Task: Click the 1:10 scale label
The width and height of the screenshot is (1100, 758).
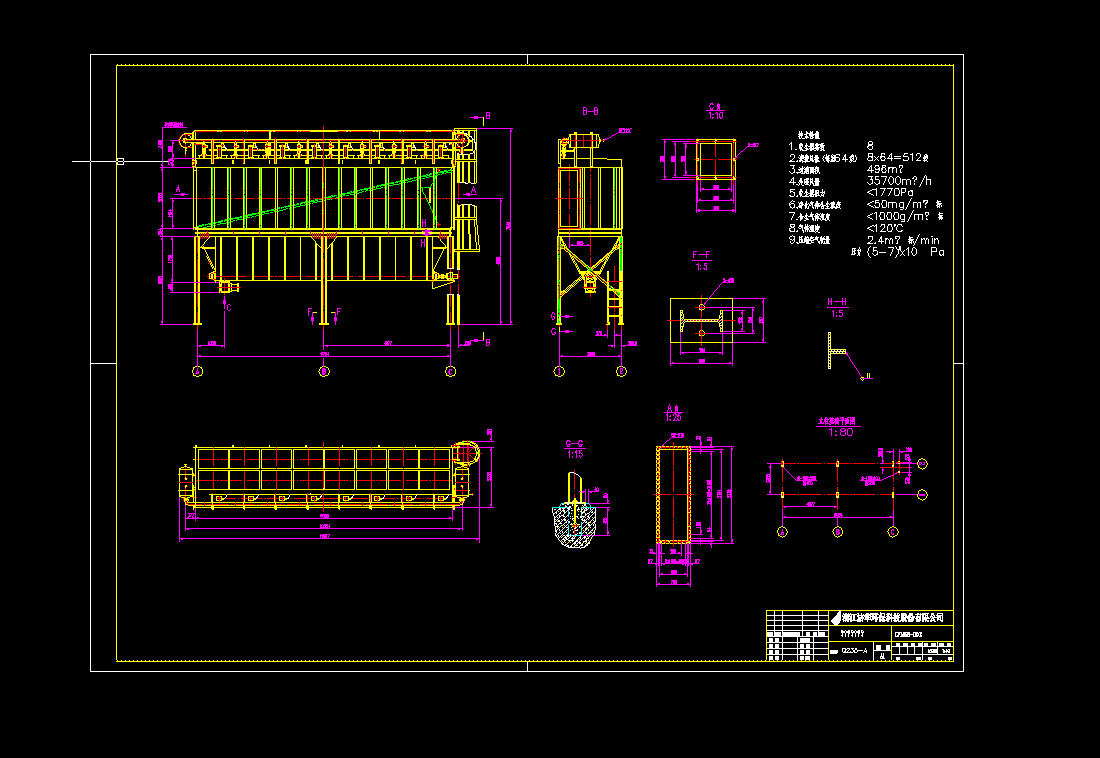Action: 716,116
